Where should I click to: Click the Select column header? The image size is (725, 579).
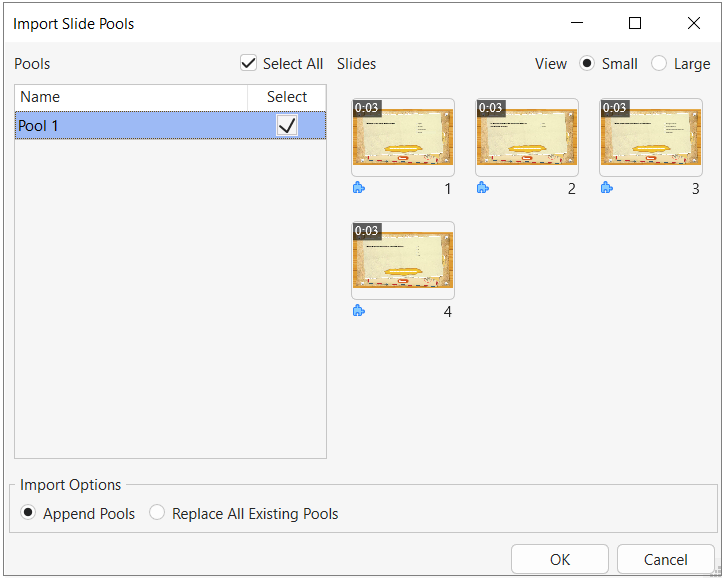point(287,97)
